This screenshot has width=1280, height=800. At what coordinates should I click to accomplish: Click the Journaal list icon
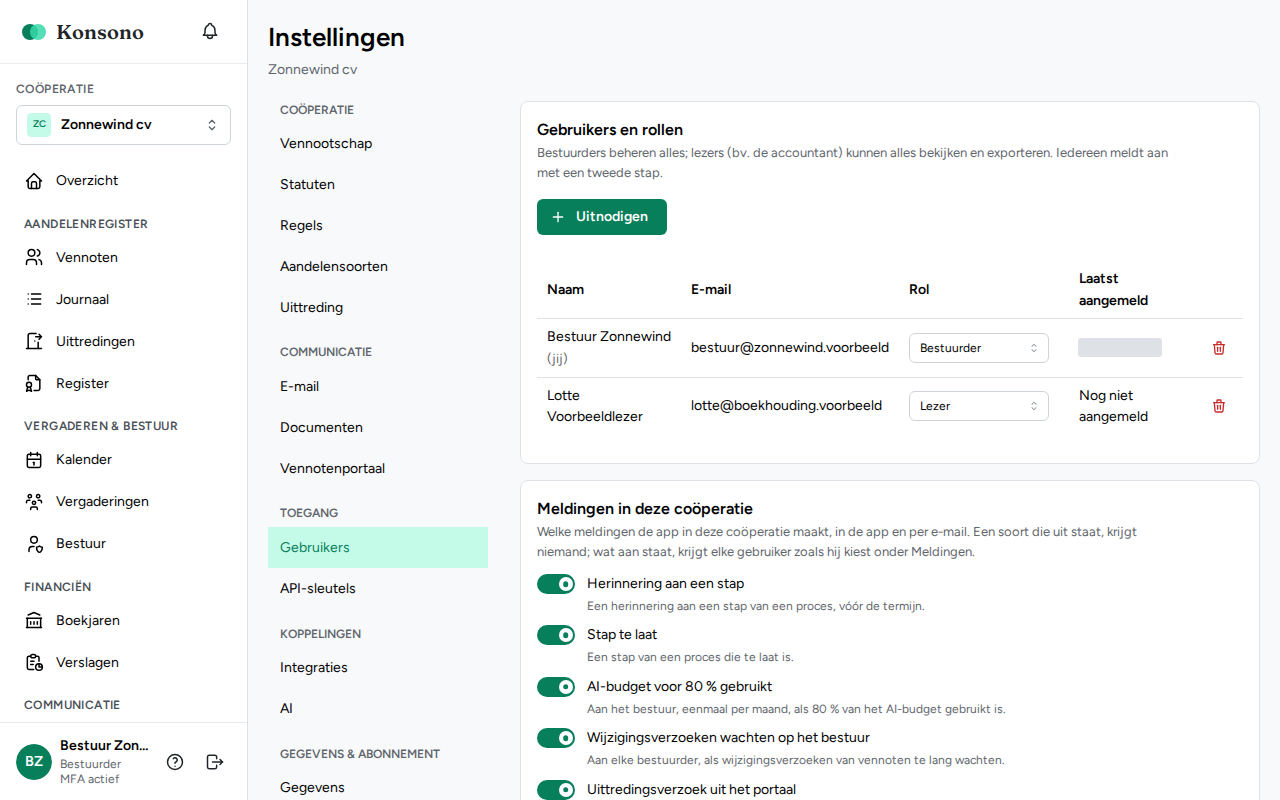[x=34, y=300]
